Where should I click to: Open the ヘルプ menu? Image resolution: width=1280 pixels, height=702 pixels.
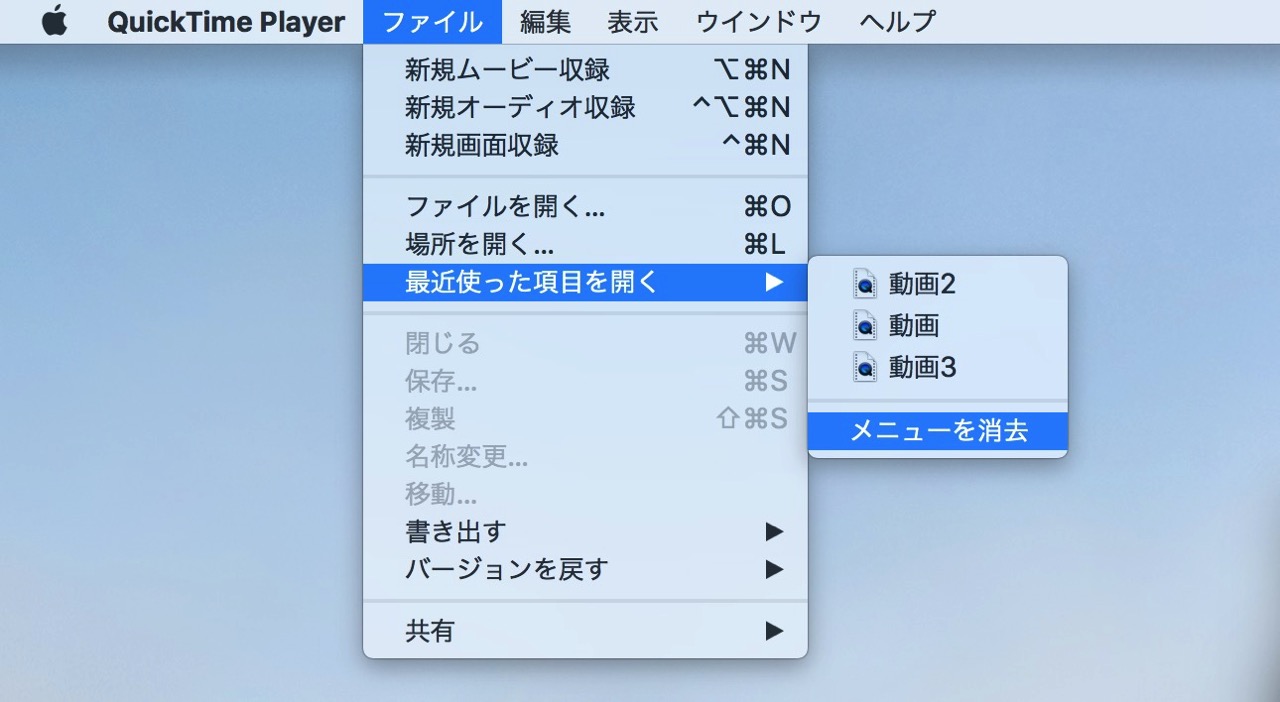[897, 21]
